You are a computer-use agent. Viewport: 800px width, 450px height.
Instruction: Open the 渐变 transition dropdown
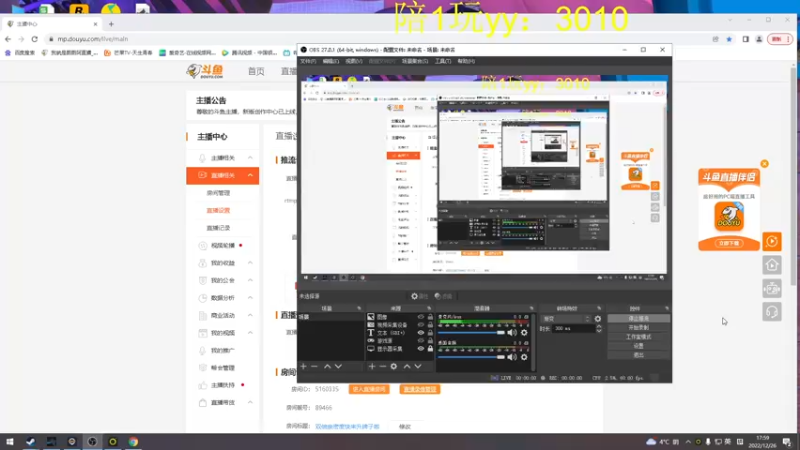coord(565,319)
